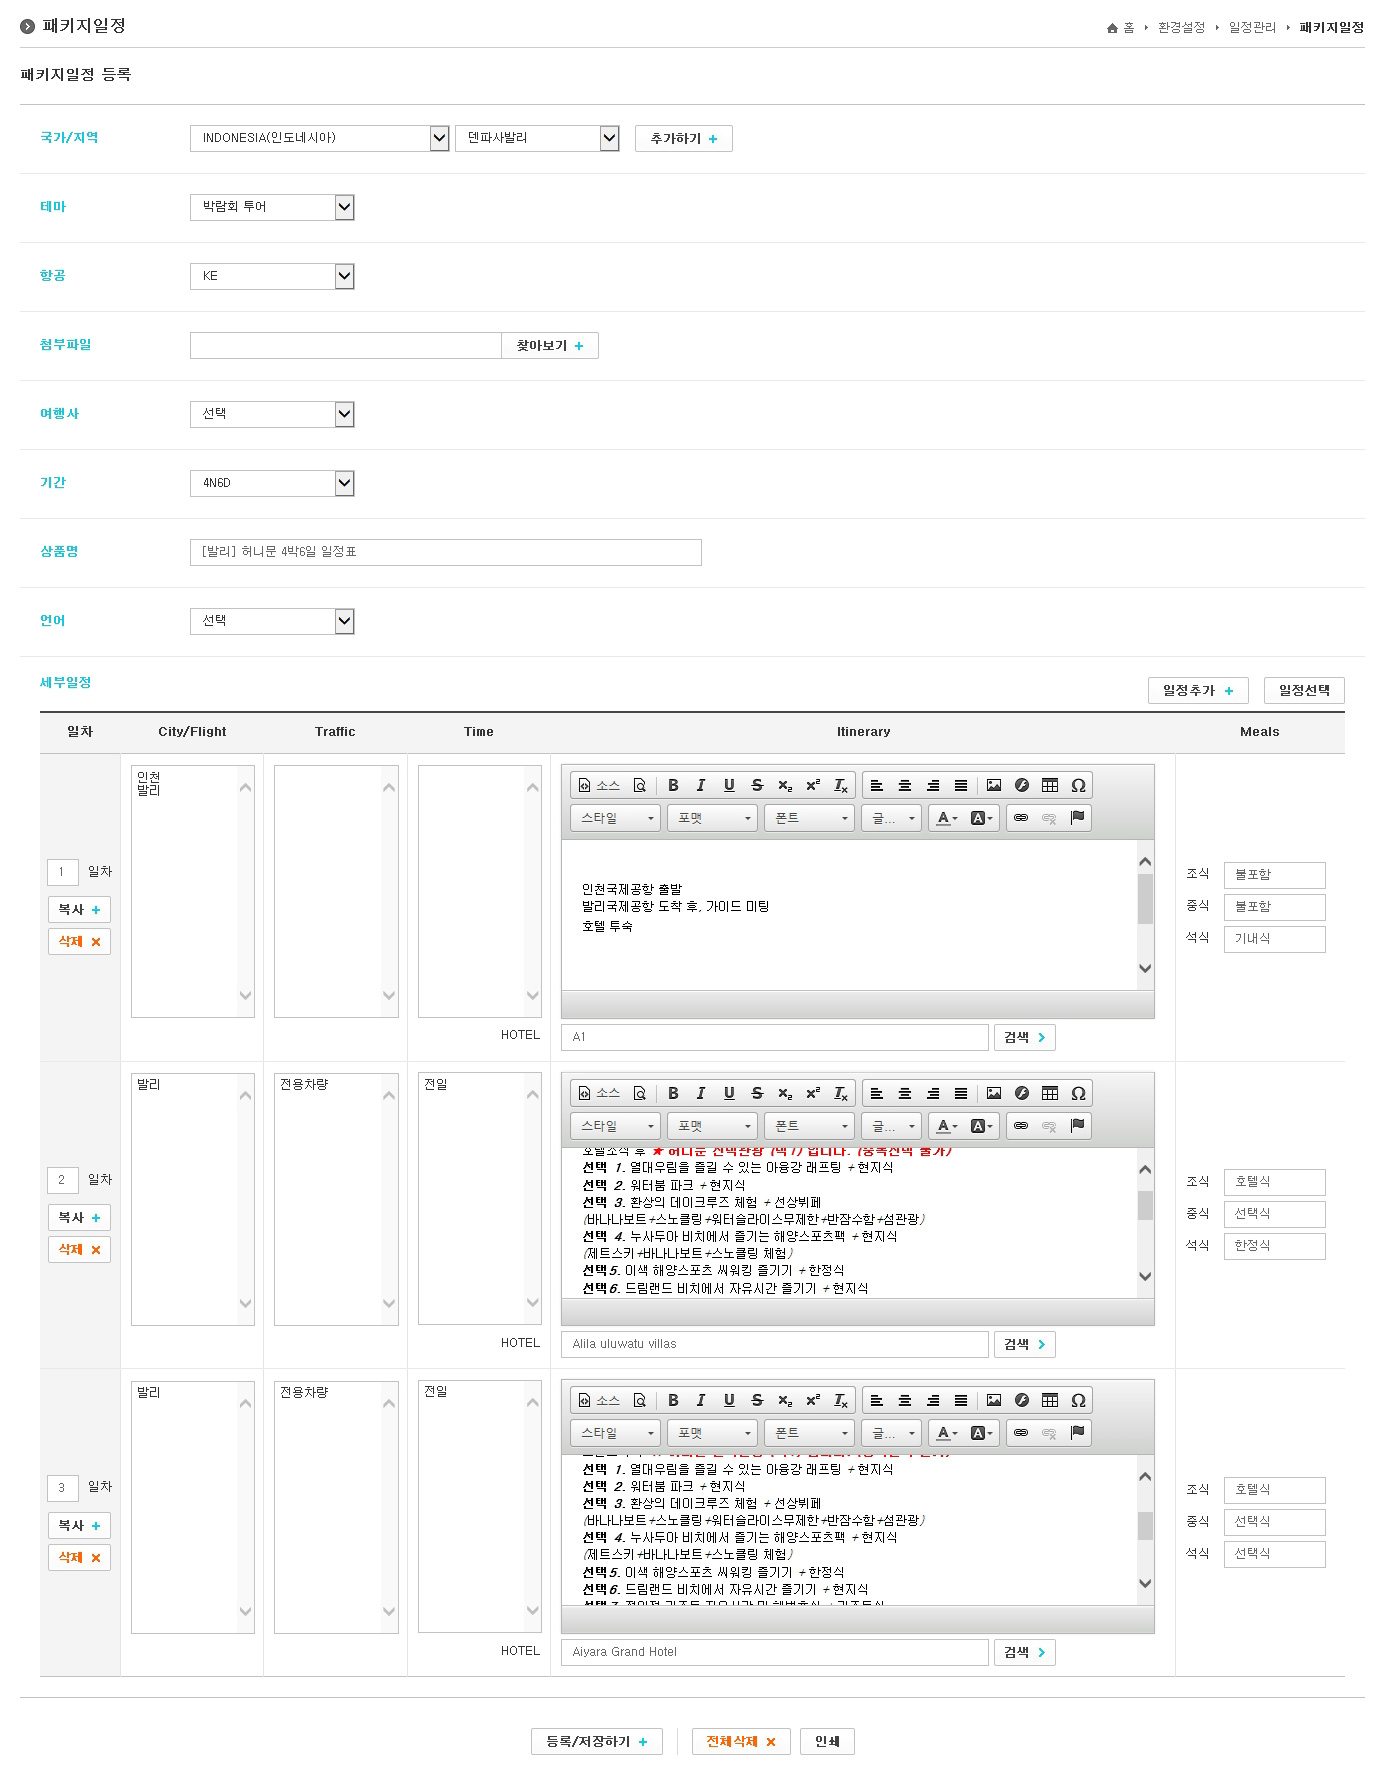Open text color picker in day 1 editor
Screen dimensions: 1385x1781
coord(946,818)
